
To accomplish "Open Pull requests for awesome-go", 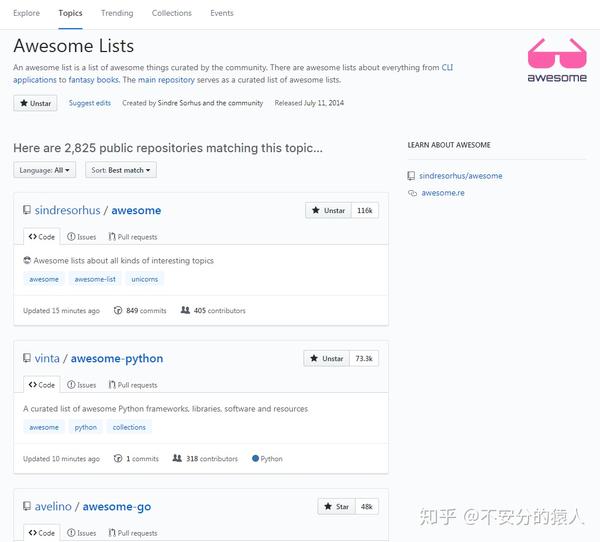I will (133, 533).
